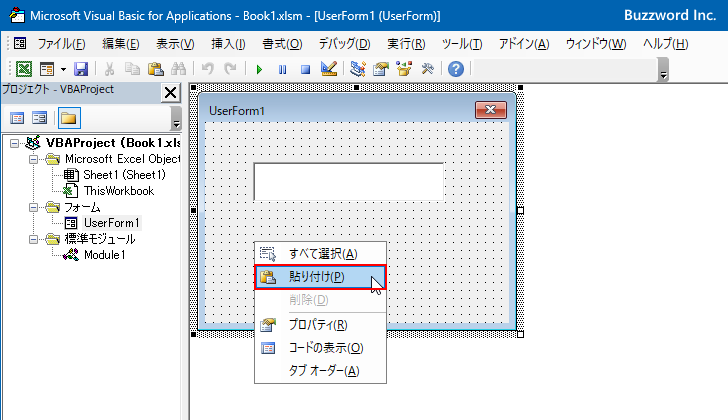
Task: Click the Redo toolbar icon
Action: pyautogui.click(x=230, y=69)
